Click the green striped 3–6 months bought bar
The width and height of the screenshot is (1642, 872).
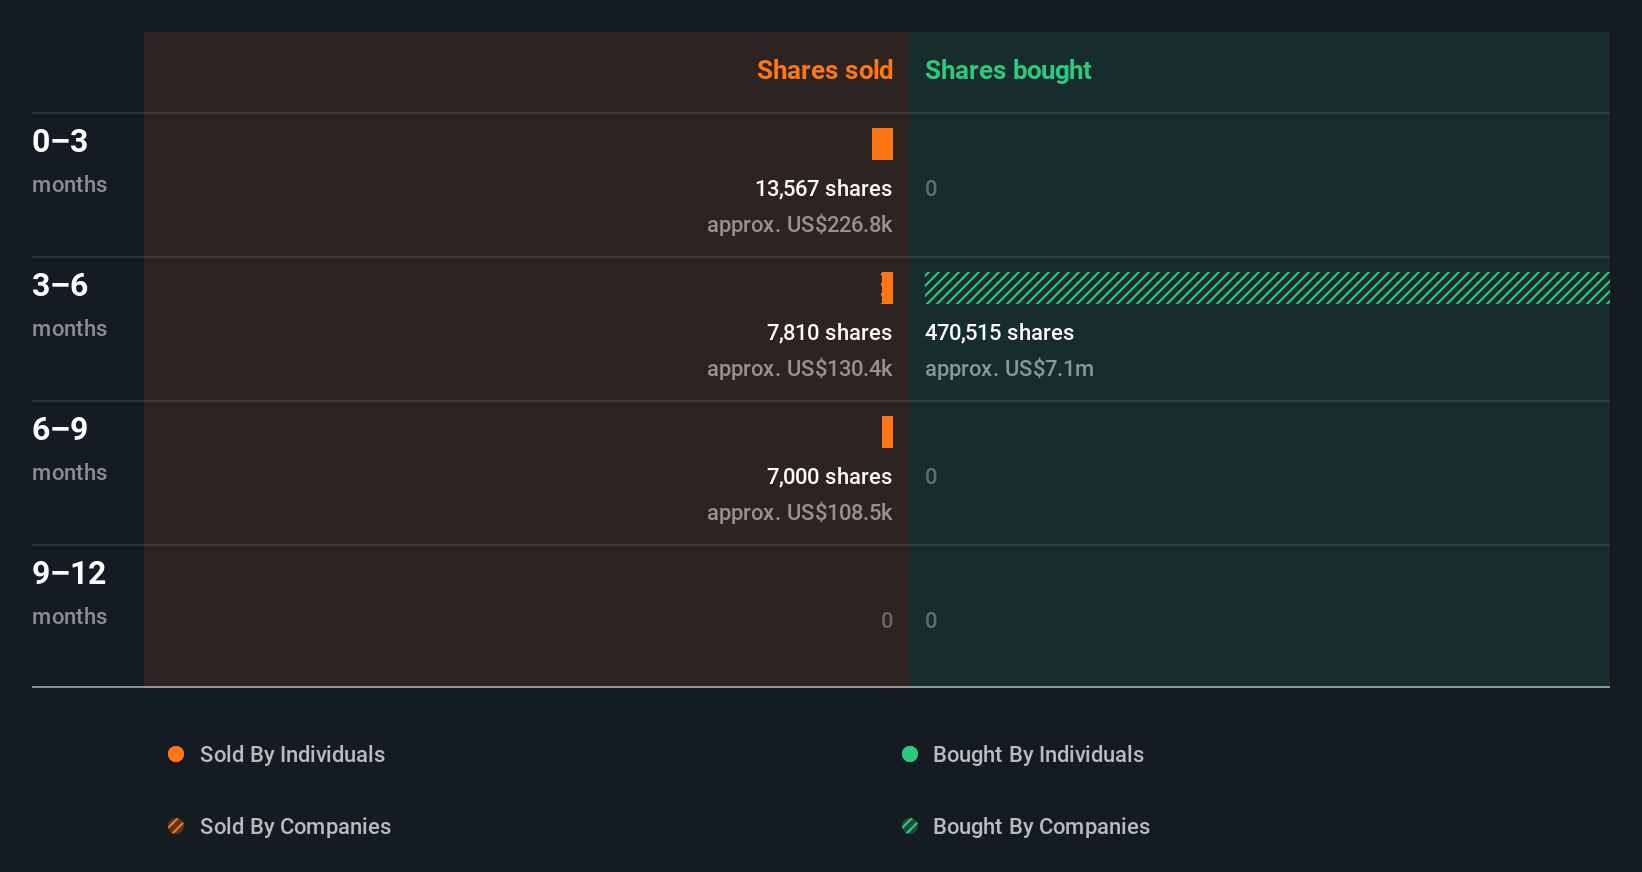click(1267, 288)
